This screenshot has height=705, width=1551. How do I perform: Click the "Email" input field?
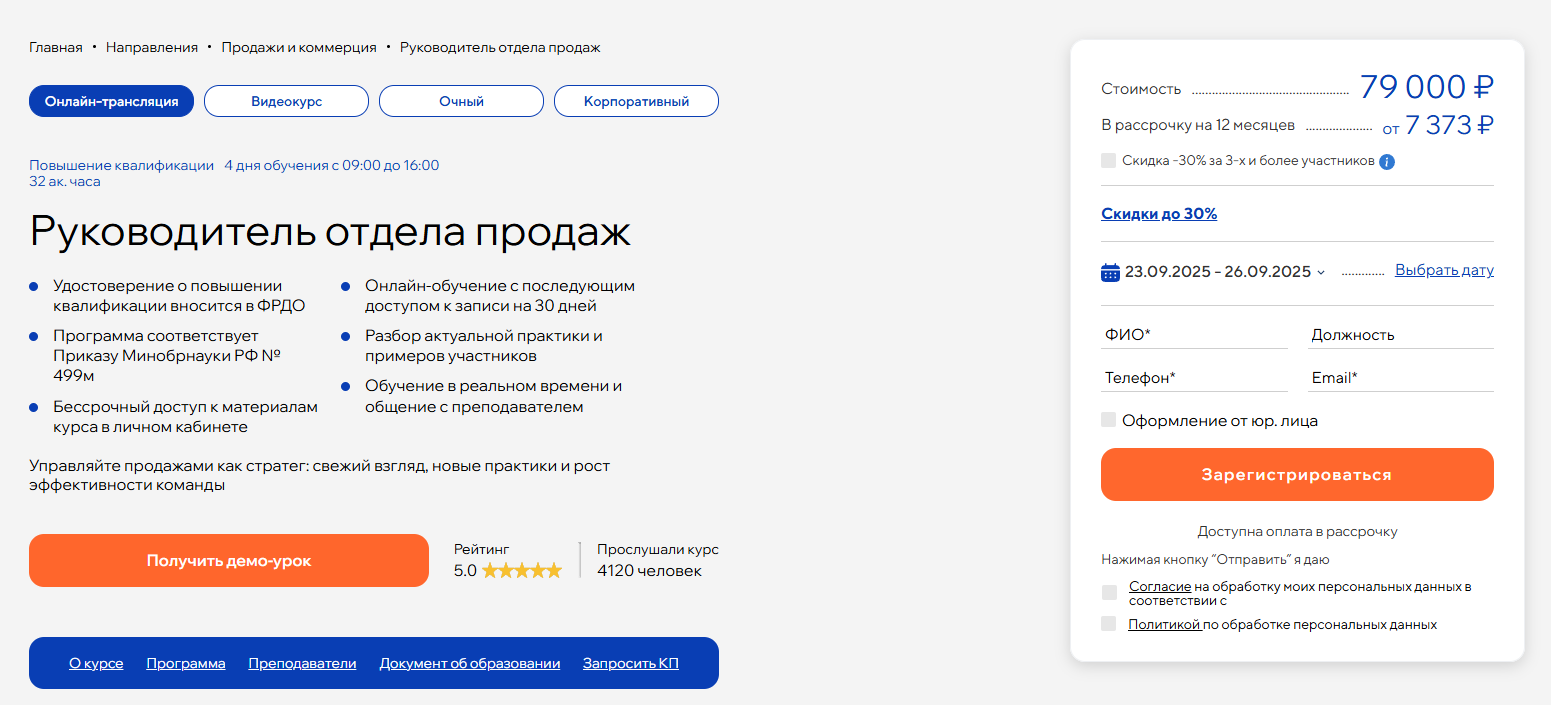[1400, 378]
